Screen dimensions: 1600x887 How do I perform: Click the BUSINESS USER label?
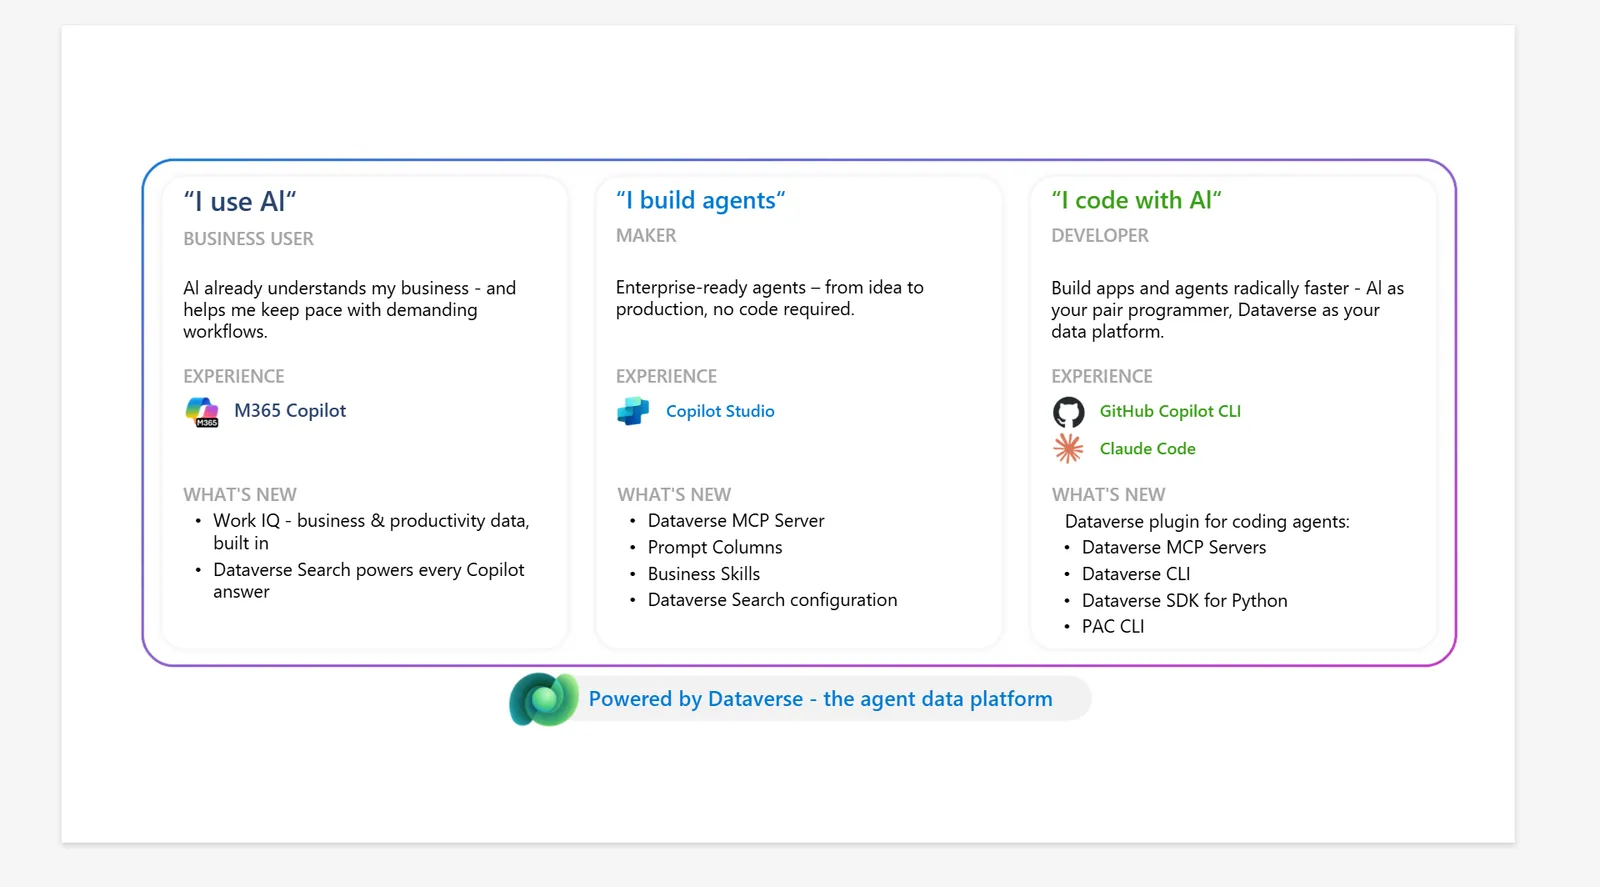(x=248, y=239)
